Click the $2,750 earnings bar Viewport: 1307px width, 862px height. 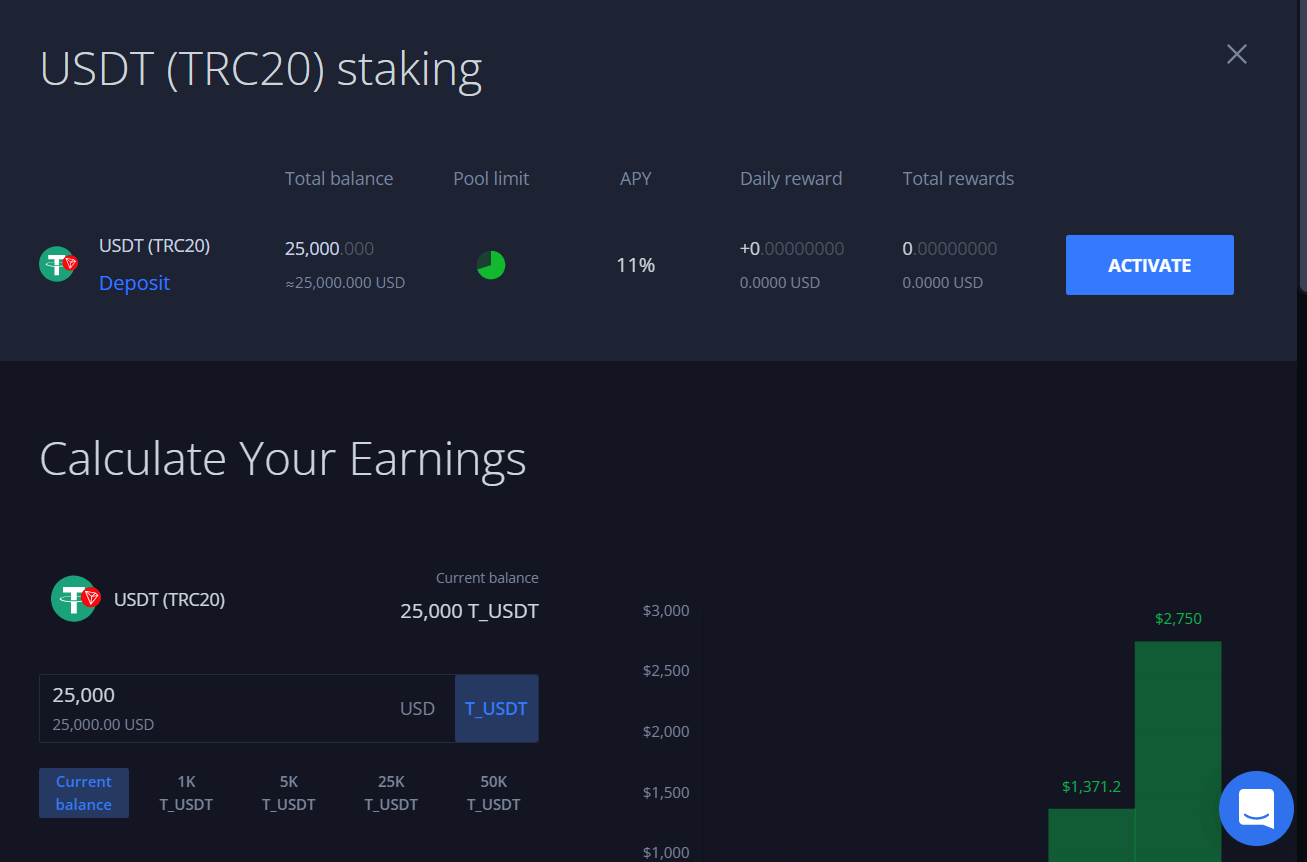click(1178, 750)
